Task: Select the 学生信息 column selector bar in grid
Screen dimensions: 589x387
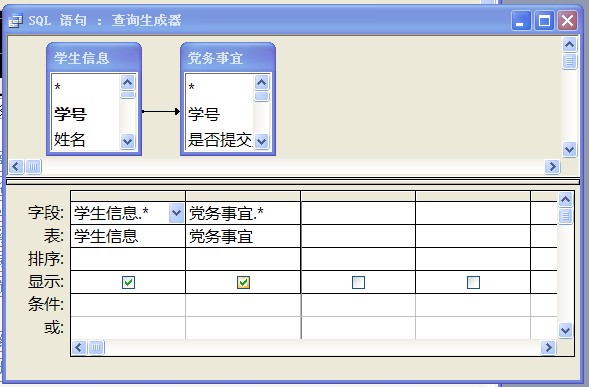Action: pyautogui.click(x=128, y=196)
